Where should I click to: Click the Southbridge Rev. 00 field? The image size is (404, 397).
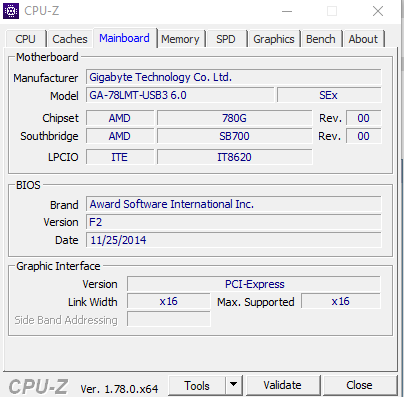tap(364, 136)
